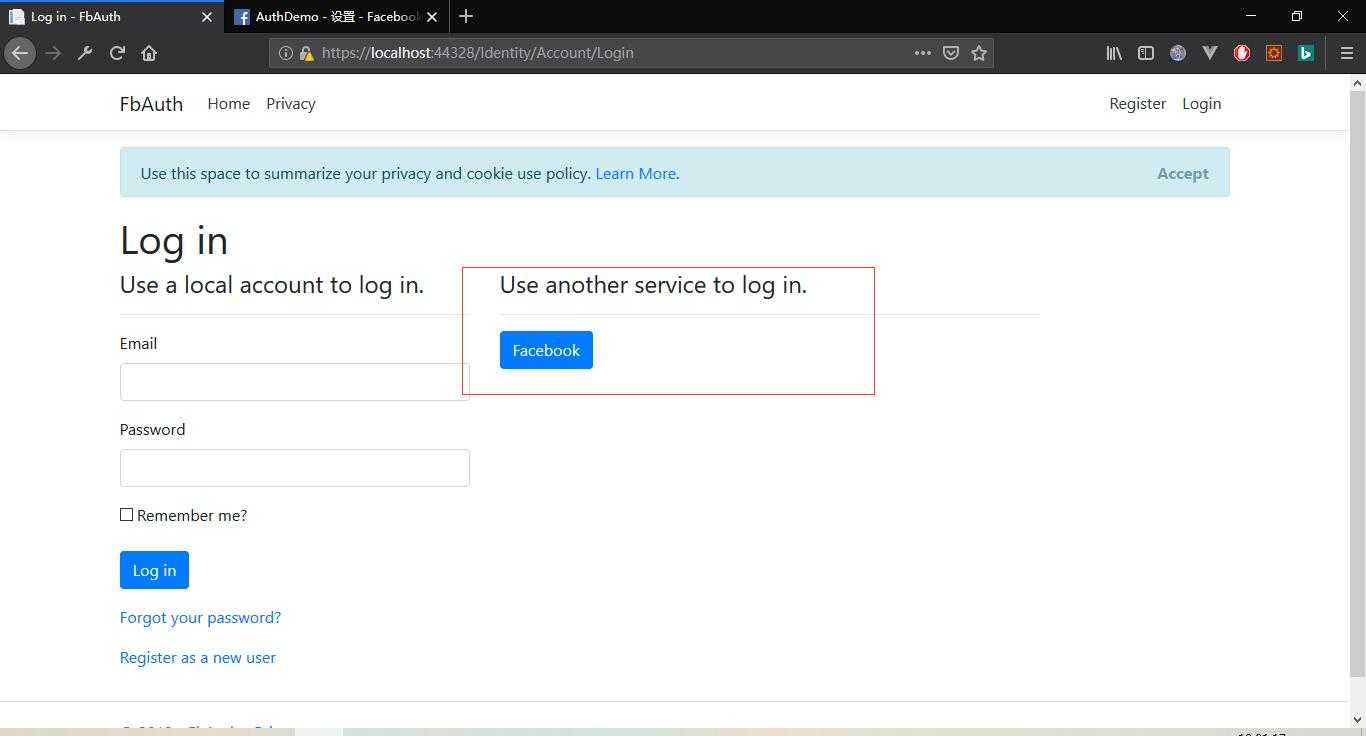
Task: Close the 'Log in - FbAuth' tab
Action: [207, 17]
